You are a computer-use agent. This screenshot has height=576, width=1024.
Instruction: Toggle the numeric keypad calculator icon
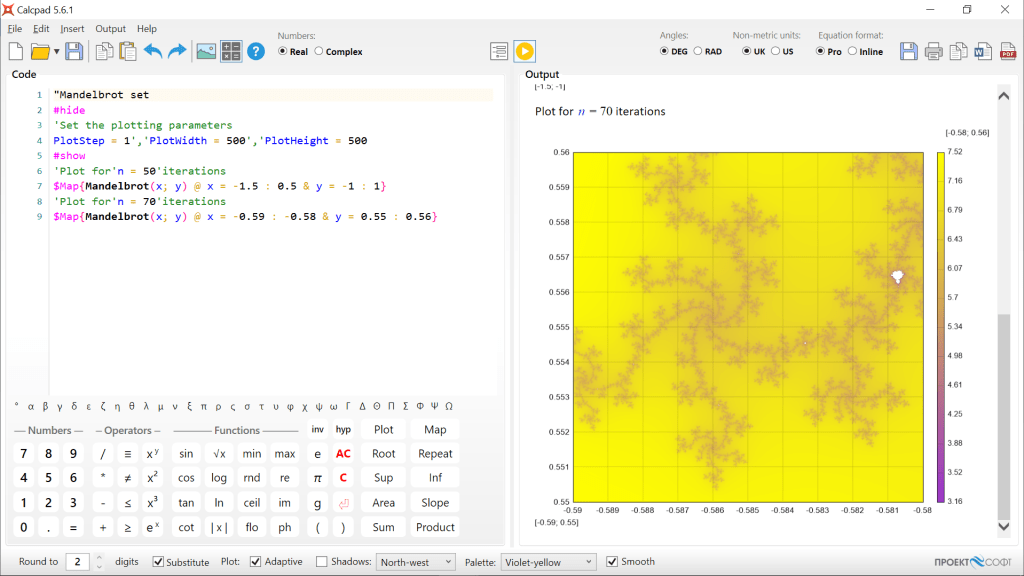pyautogui.click(x=231, y=51)
